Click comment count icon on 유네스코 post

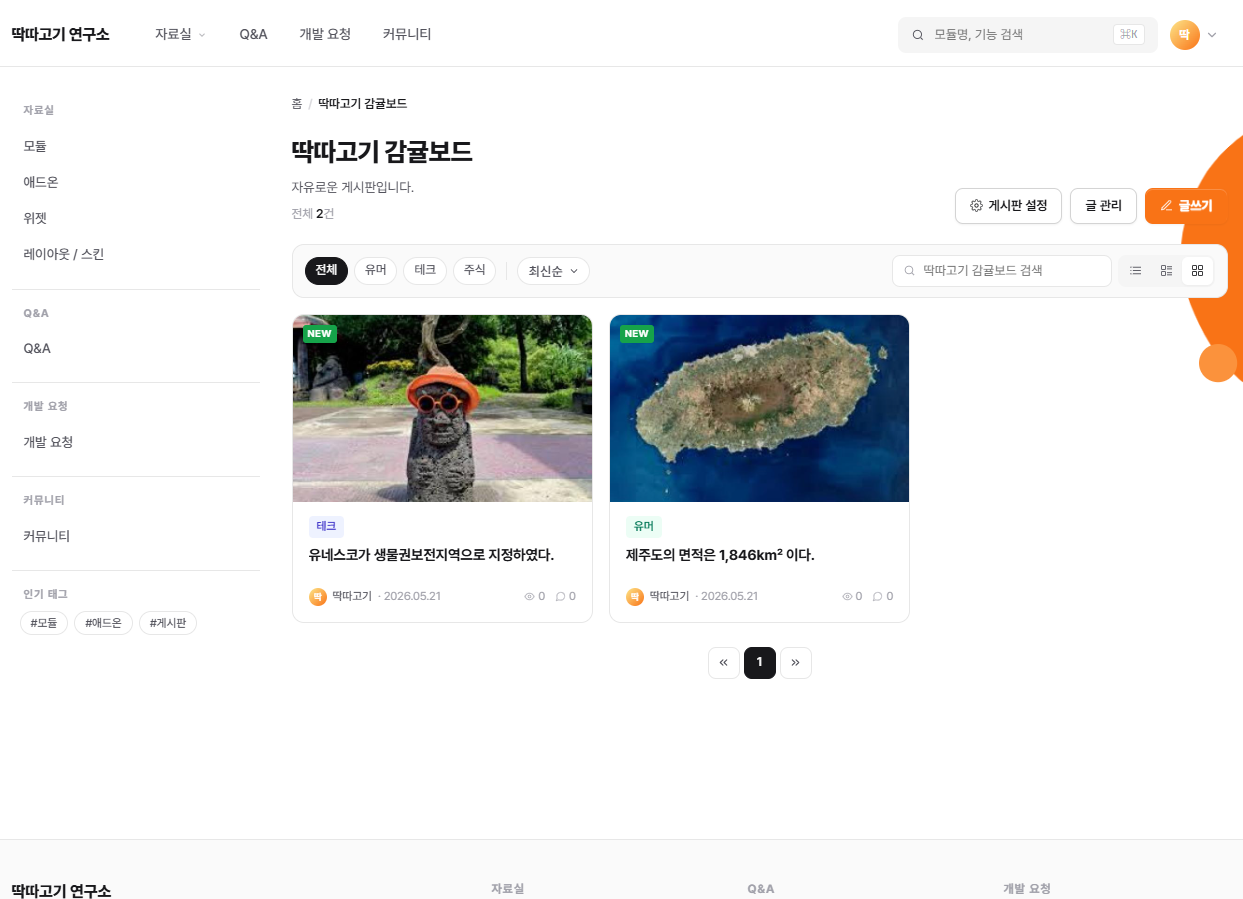(561, 597)
